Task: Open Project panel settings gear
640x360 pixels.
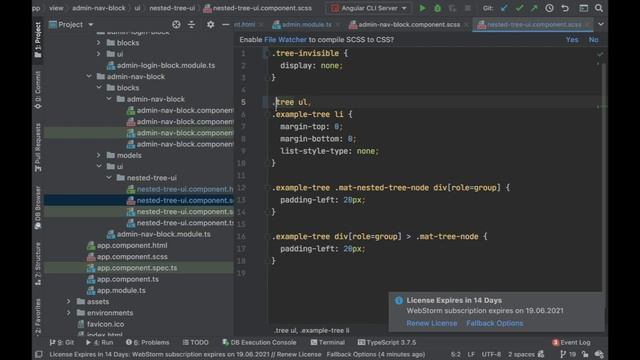Action: (x=210, y=24)
